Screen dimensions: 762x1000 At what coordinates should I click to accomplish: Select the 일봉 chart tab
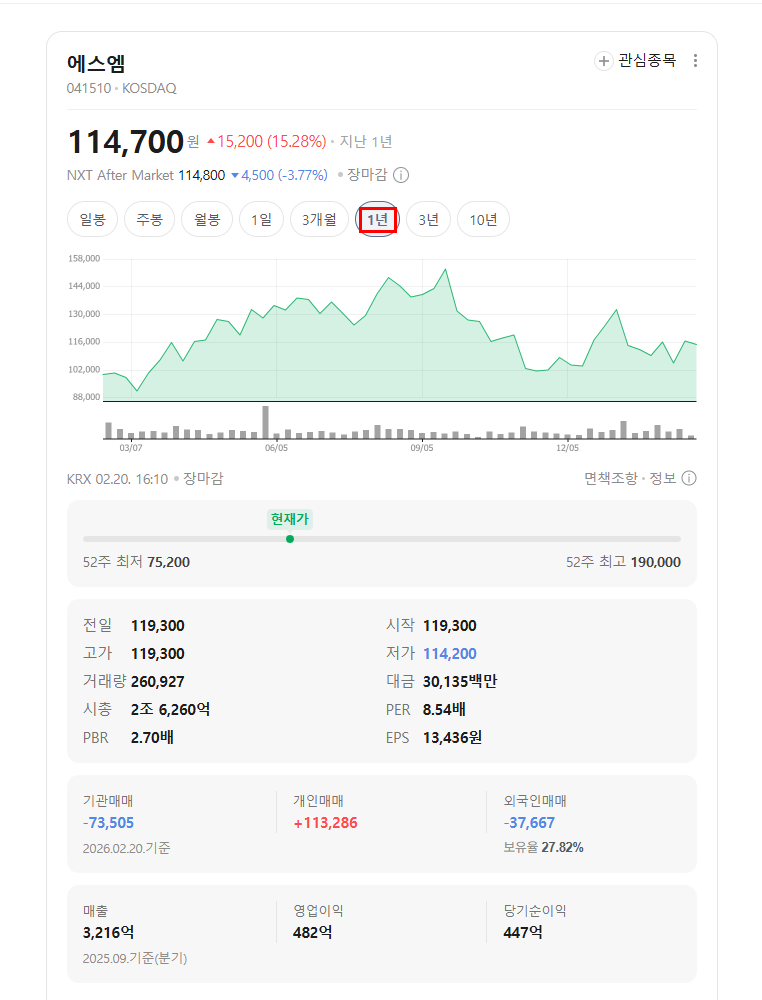[x=92, y=219]
